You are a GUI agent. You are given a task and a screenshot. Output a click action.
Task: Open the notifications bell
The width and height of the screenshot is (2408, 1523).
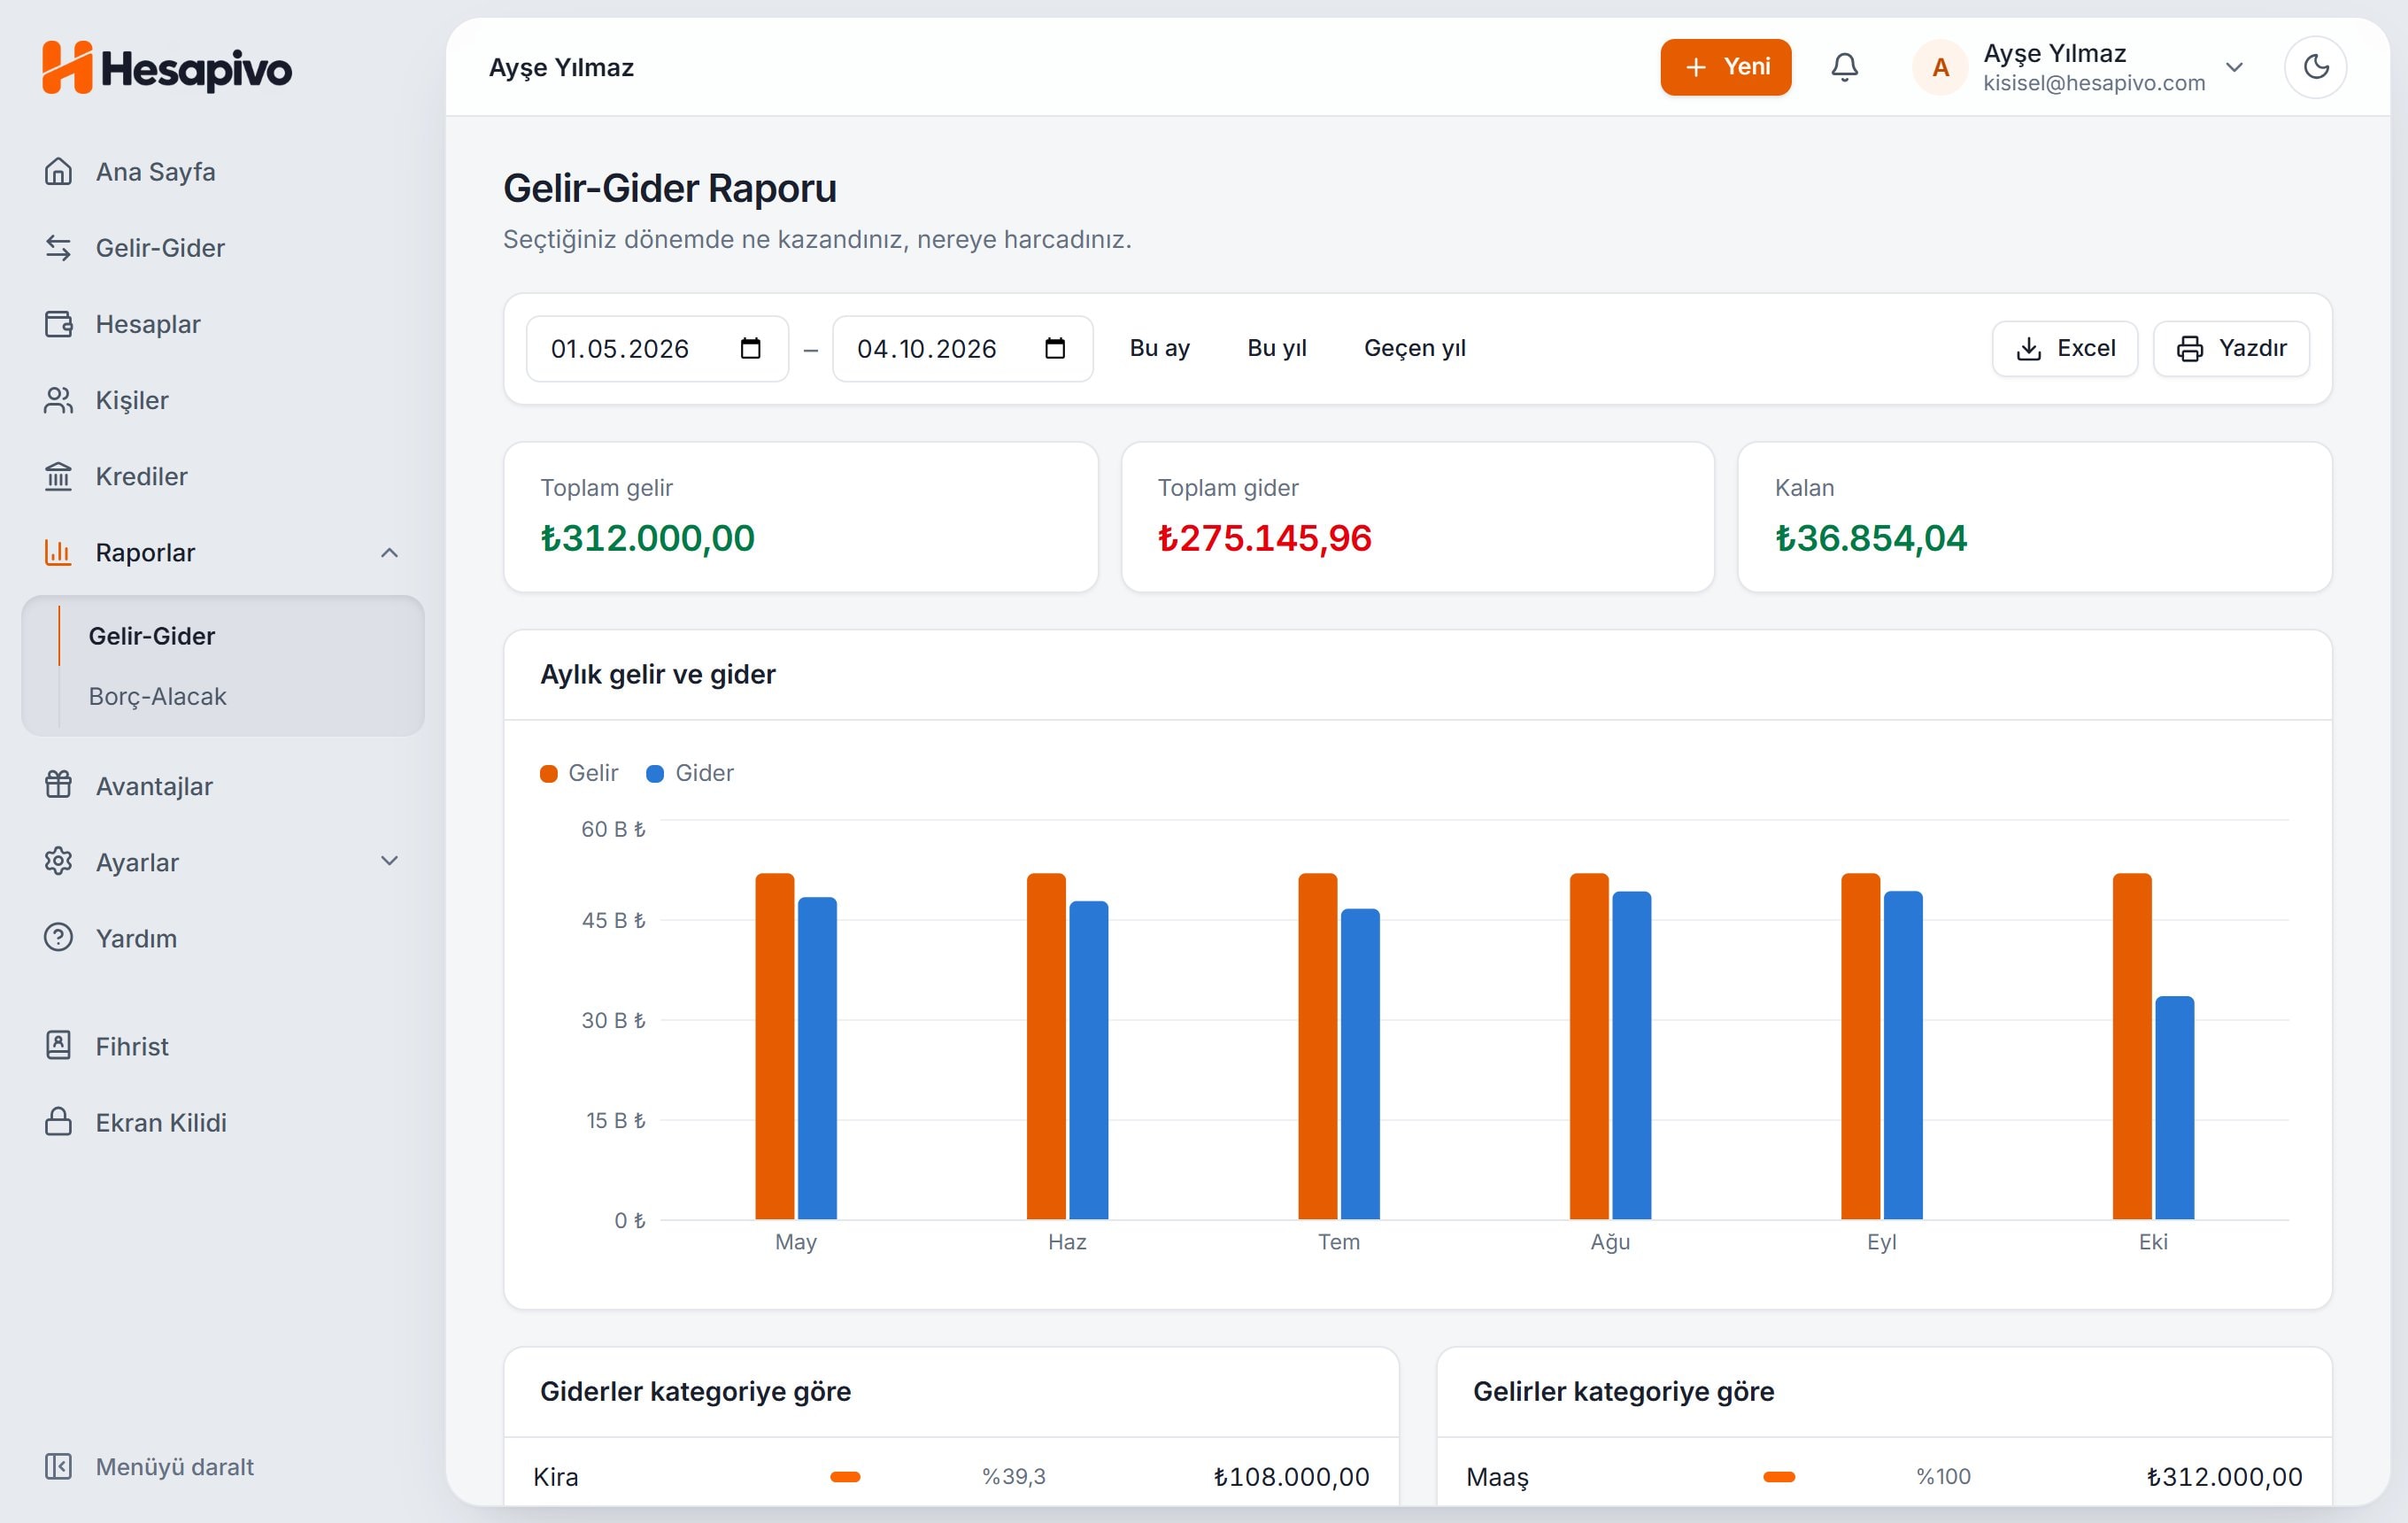point(1844,67)
